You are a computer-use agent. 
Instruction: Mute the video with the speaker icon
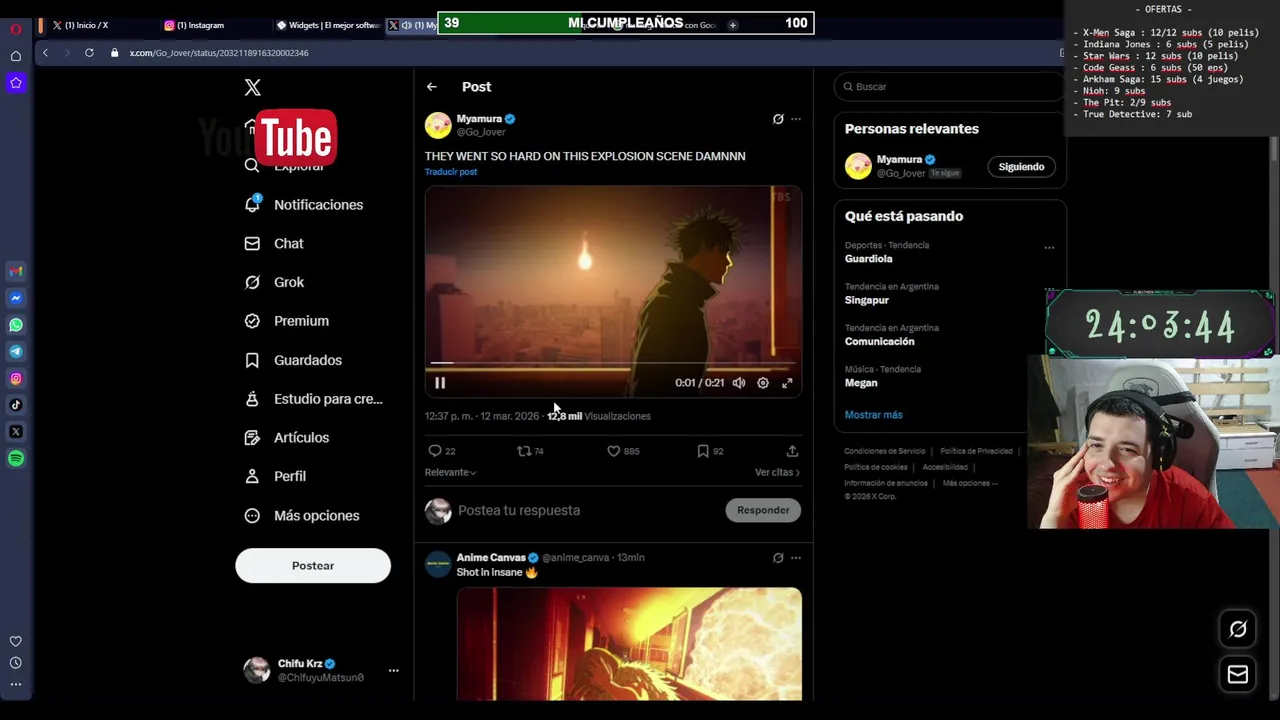click(739, 383)
